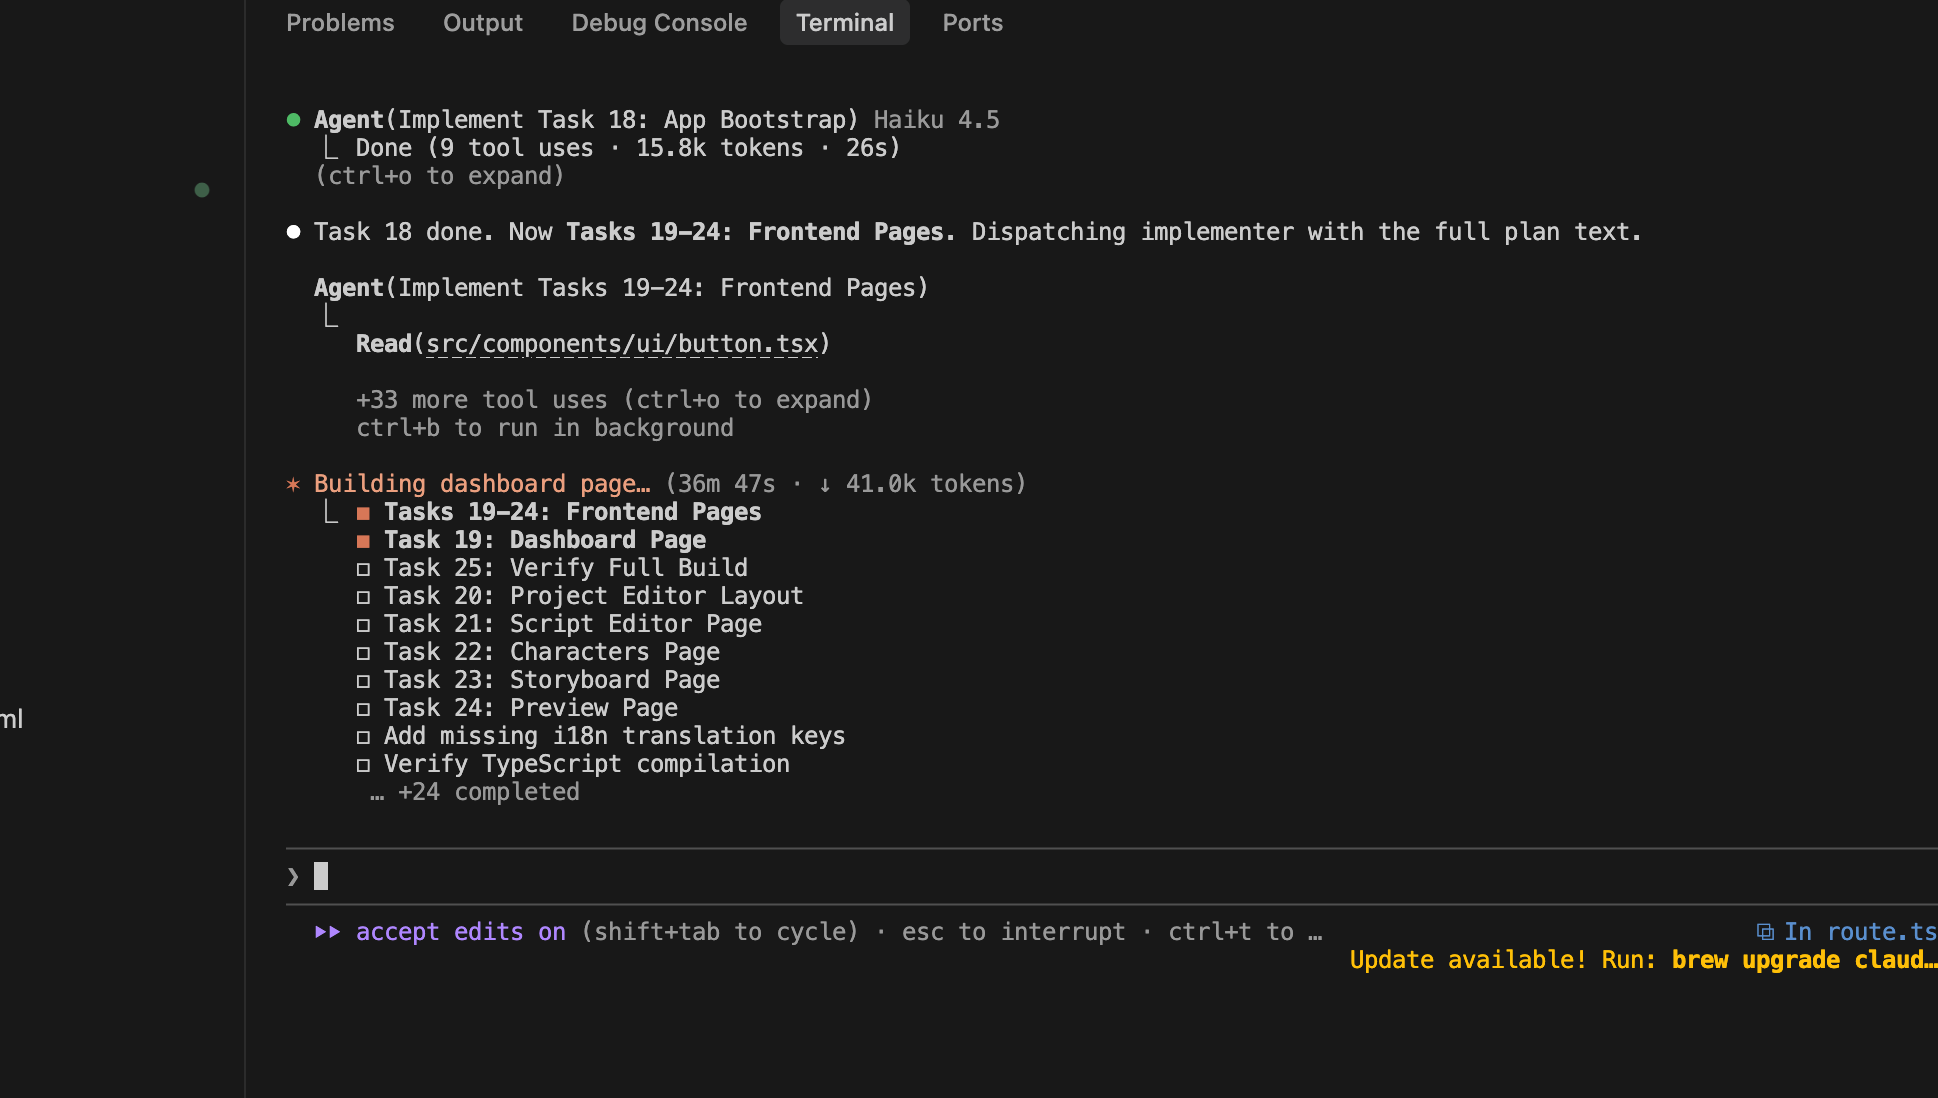Click the white bullet before Task 18 done
Viewport: 1938px width, 1098px height.
click(x=293, y=232)
